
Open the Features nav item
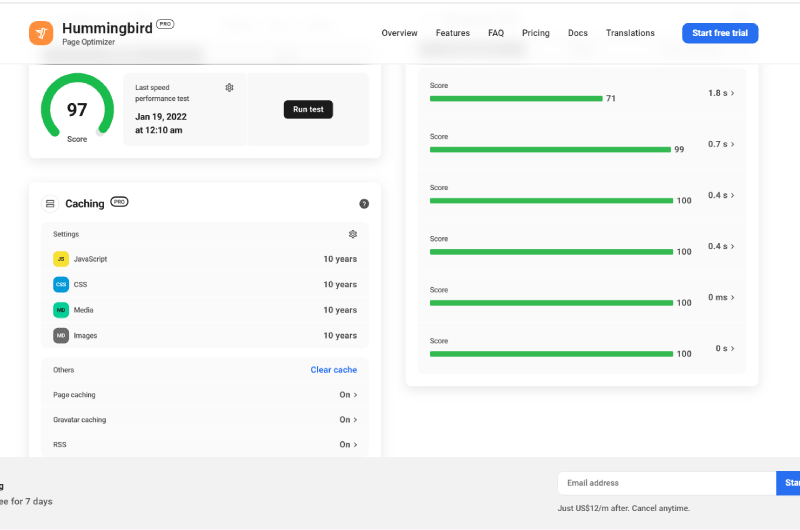pos(453,33)
